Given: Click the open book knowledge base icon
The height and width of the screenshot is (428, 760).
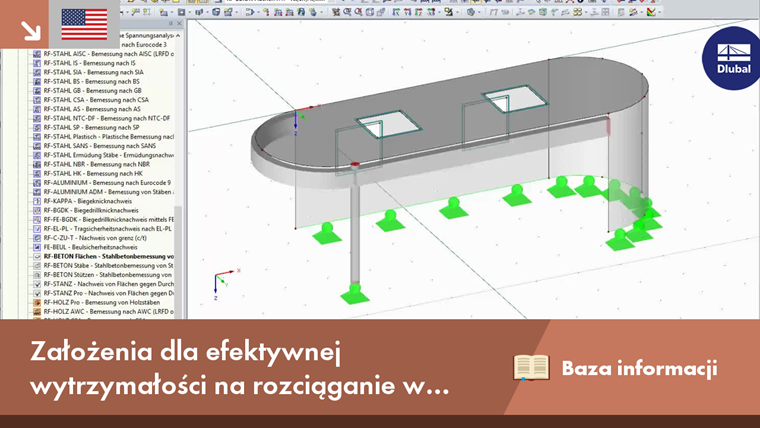Looking at the screenshot, I should point(531,367).
